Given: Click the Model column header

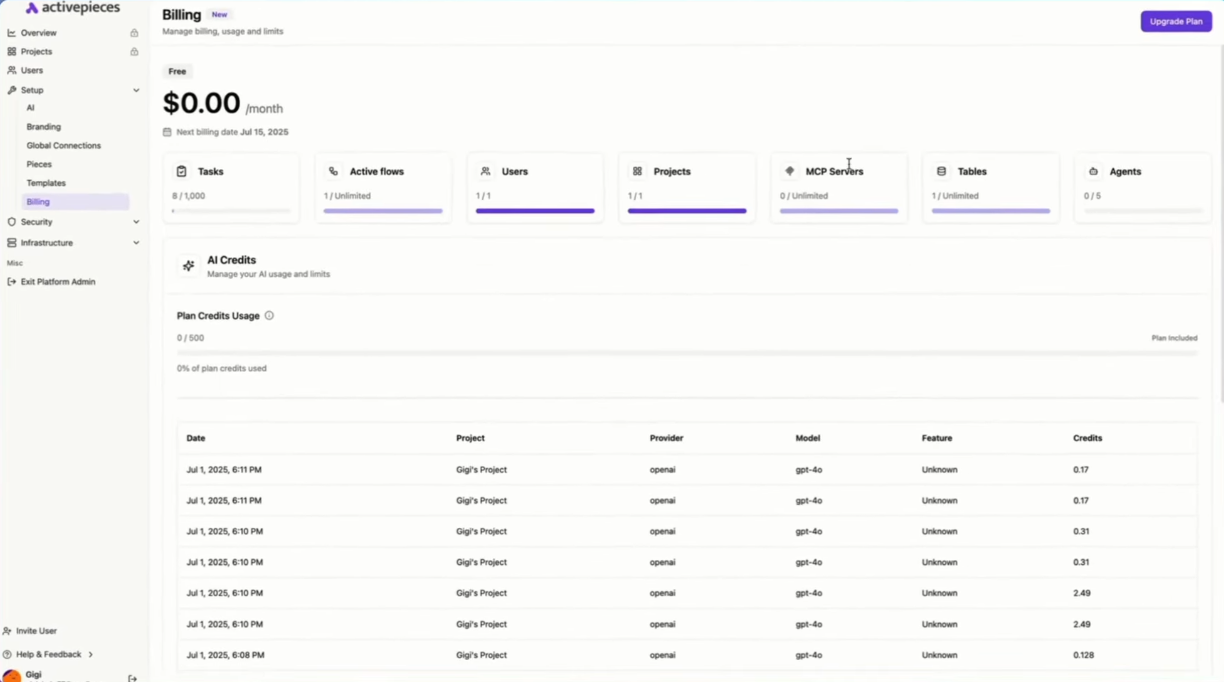Looking at the screenshot, I should 808,438.
